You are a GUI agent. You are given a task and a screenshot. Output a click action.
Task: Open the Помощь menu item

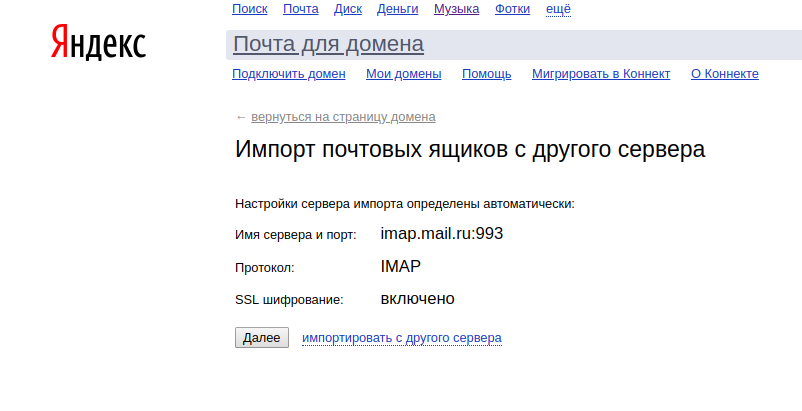tap(487, 74)
